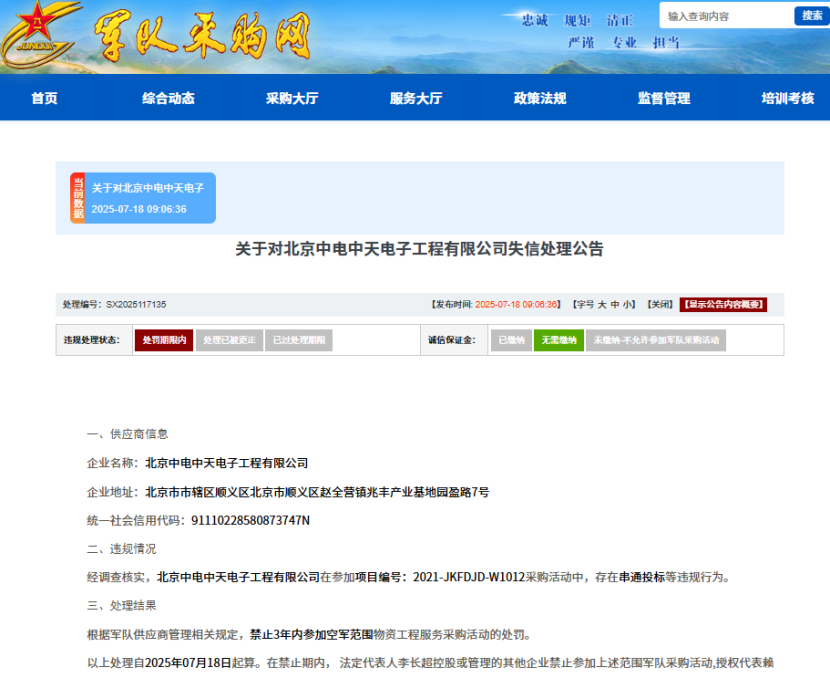The width and height of the screenshot is (830, 678).
Task: Click the 关闭 link
Action: (x=660, y=304)
